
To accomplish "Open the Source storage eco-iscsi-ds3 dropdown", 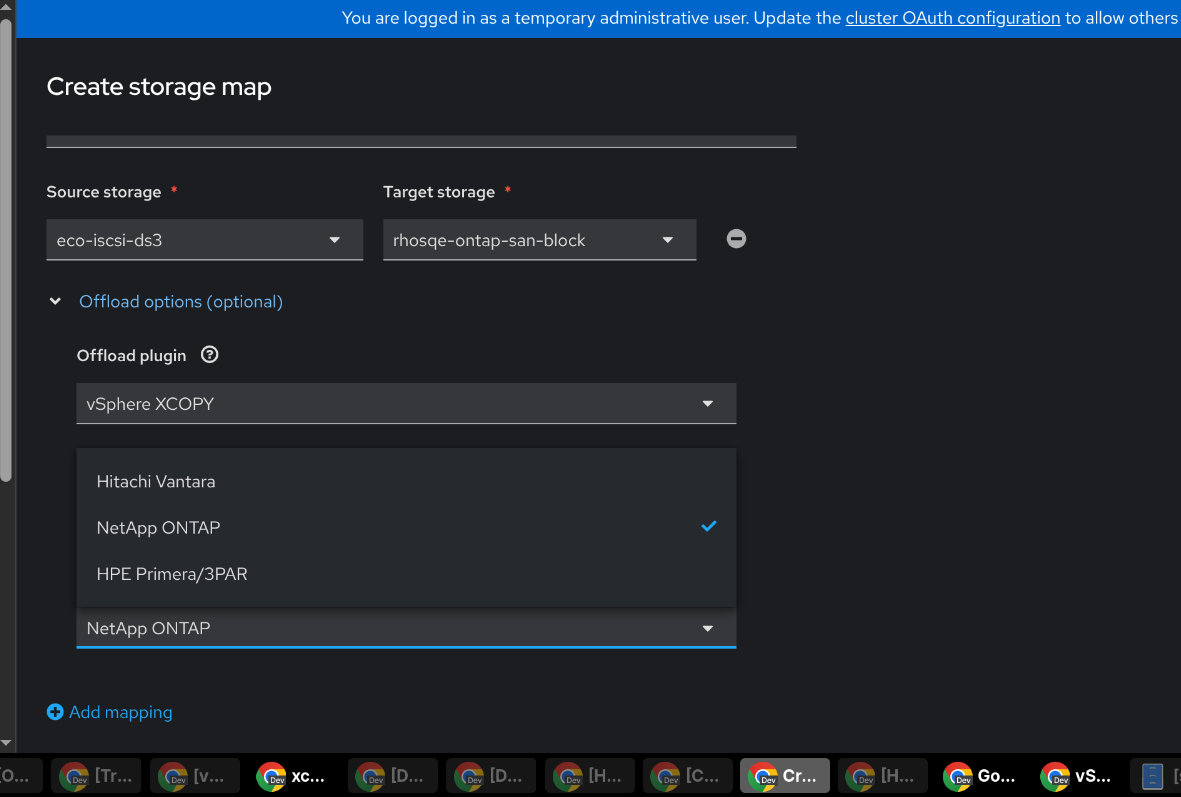I will click(x=204, y=240).
